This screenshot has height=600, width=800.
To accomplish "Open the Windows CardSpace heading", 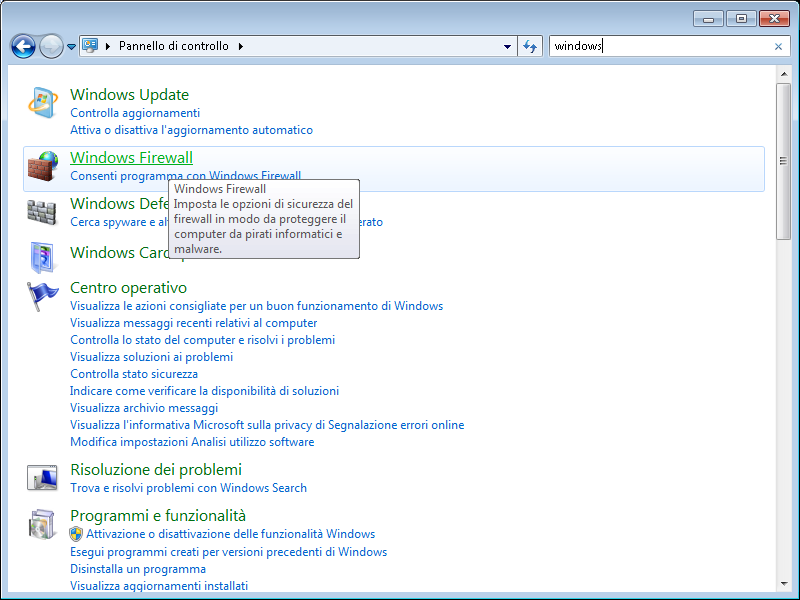I will tap(119, 253).
